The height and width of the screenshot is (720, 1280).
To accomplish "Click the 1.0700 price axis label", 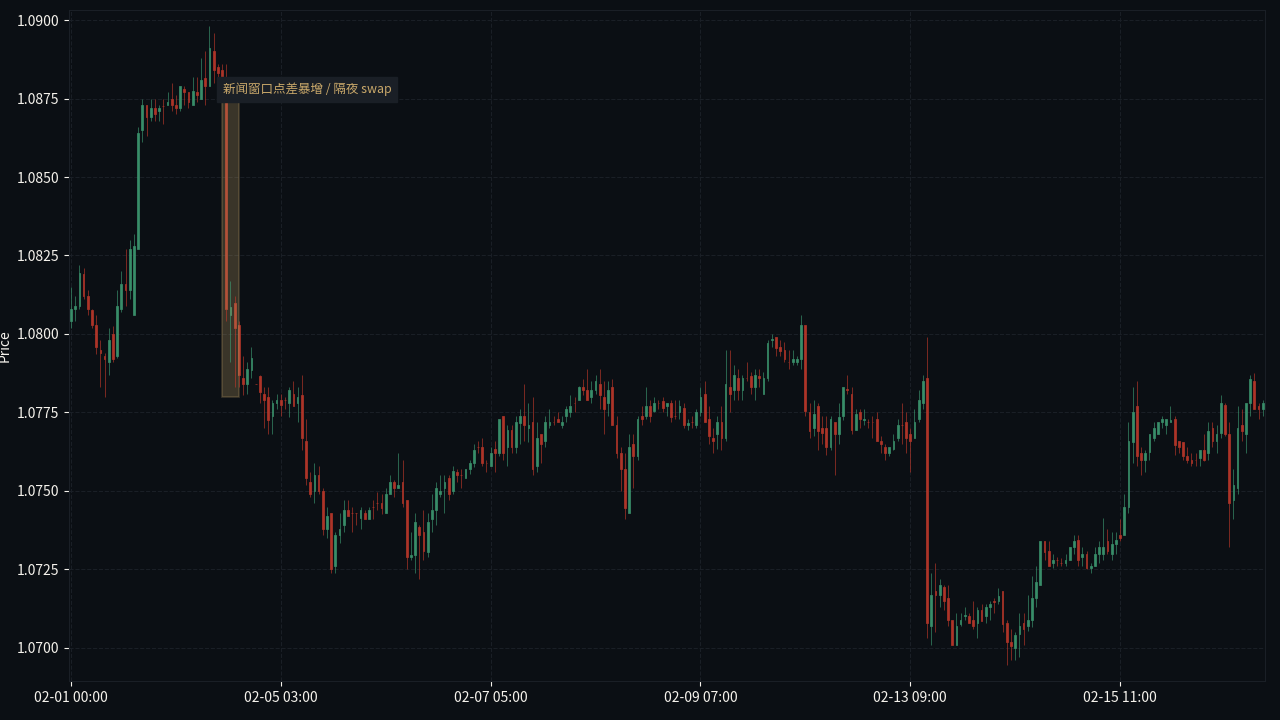I will [x=38, y=648].
